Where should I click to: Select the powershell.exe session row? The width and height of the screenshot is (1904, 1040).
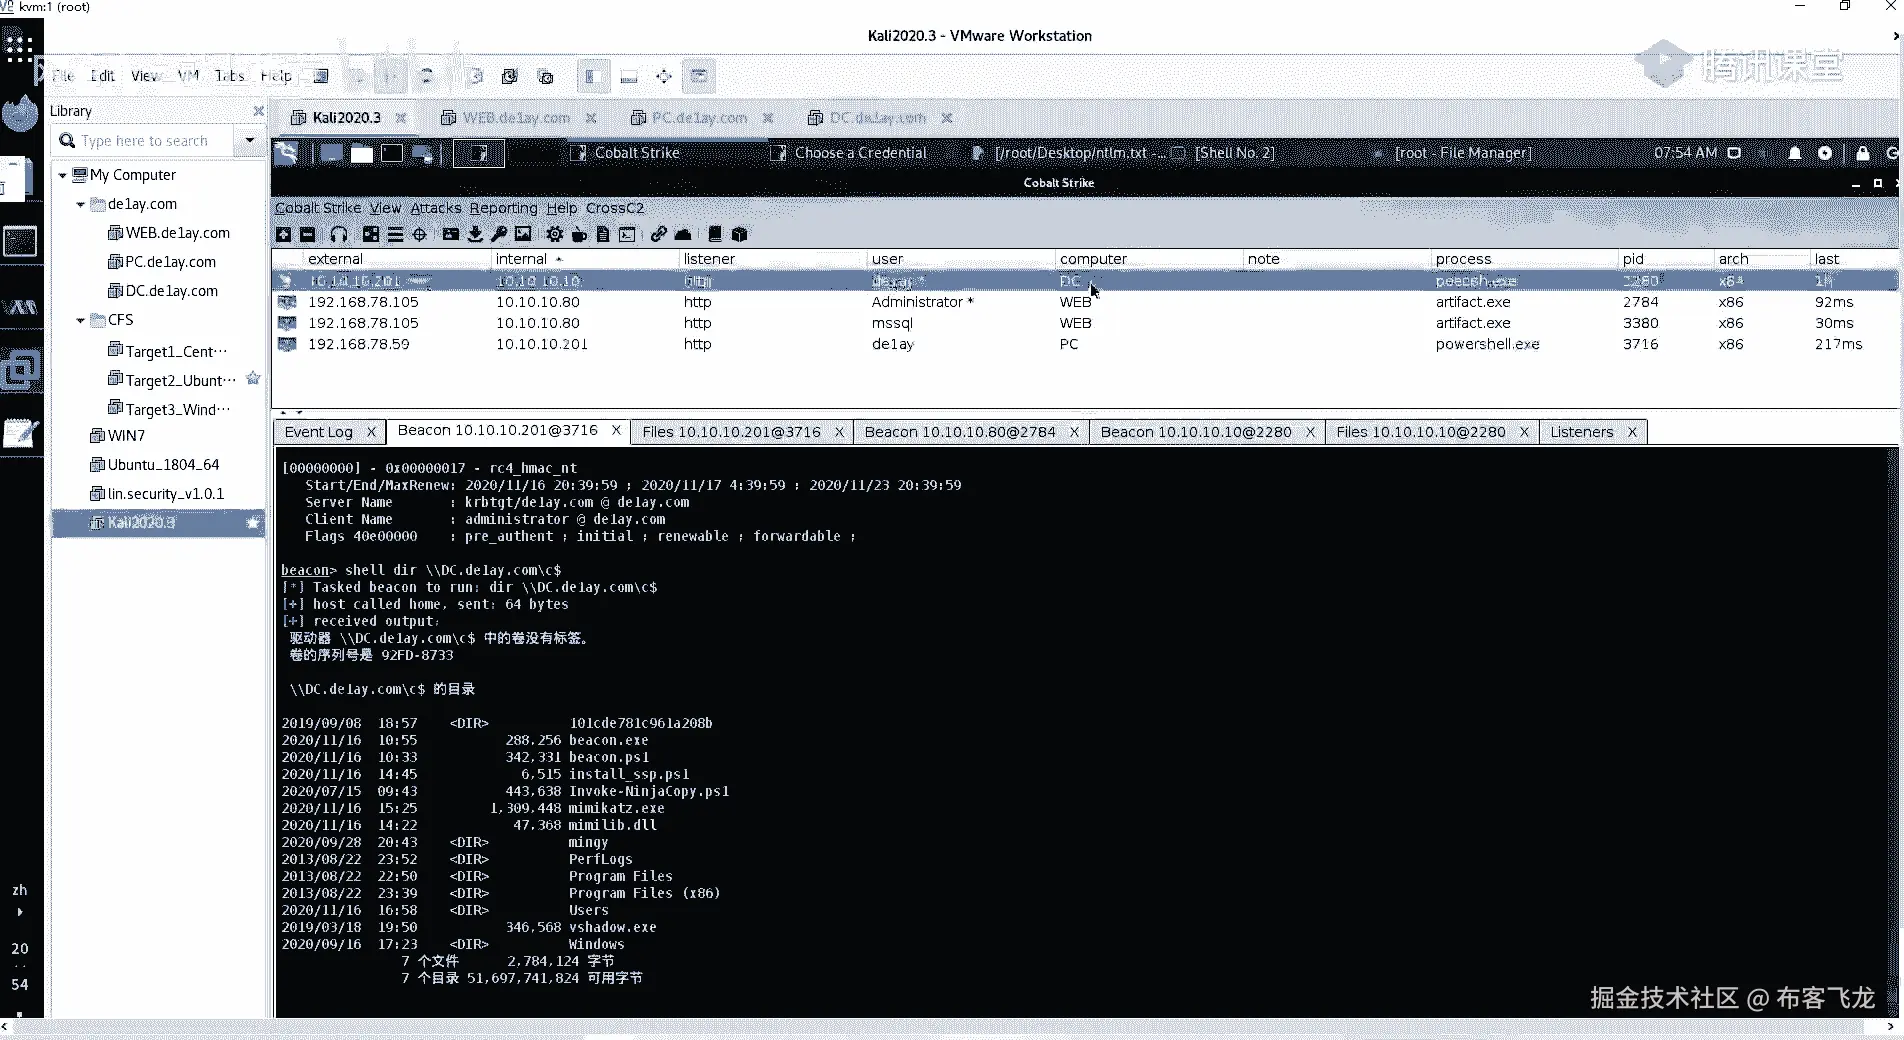(x=1084, y=344)
